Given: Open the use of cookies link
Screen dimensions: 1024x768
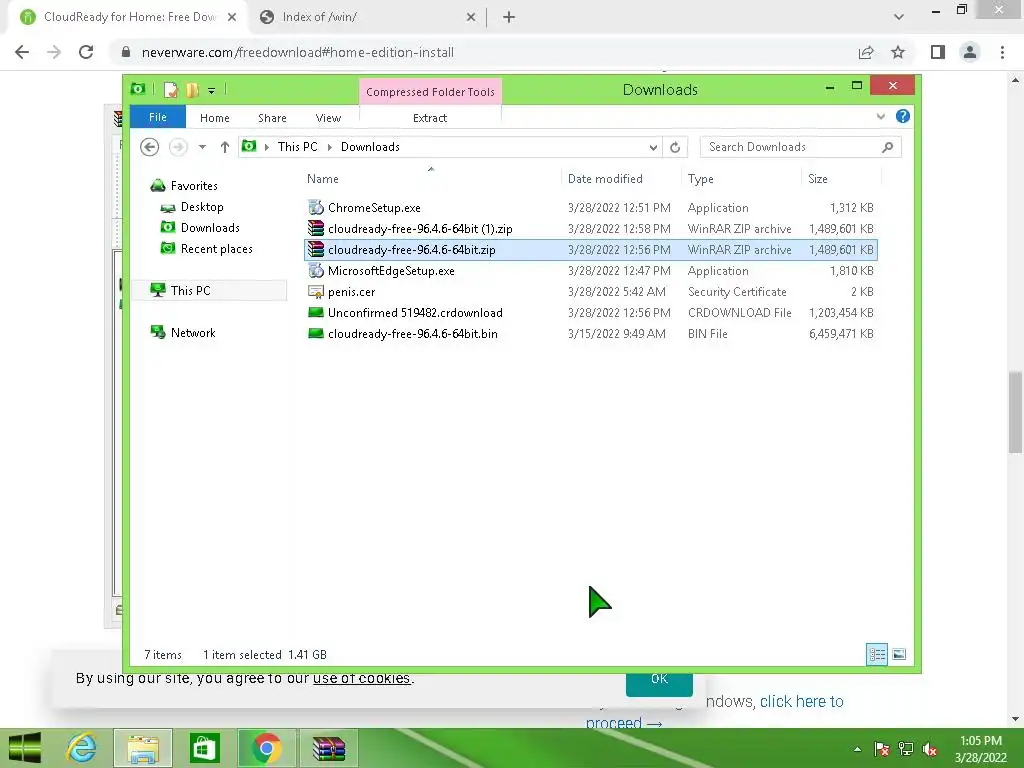Looking at the screenshot, I should click(362, 678).
